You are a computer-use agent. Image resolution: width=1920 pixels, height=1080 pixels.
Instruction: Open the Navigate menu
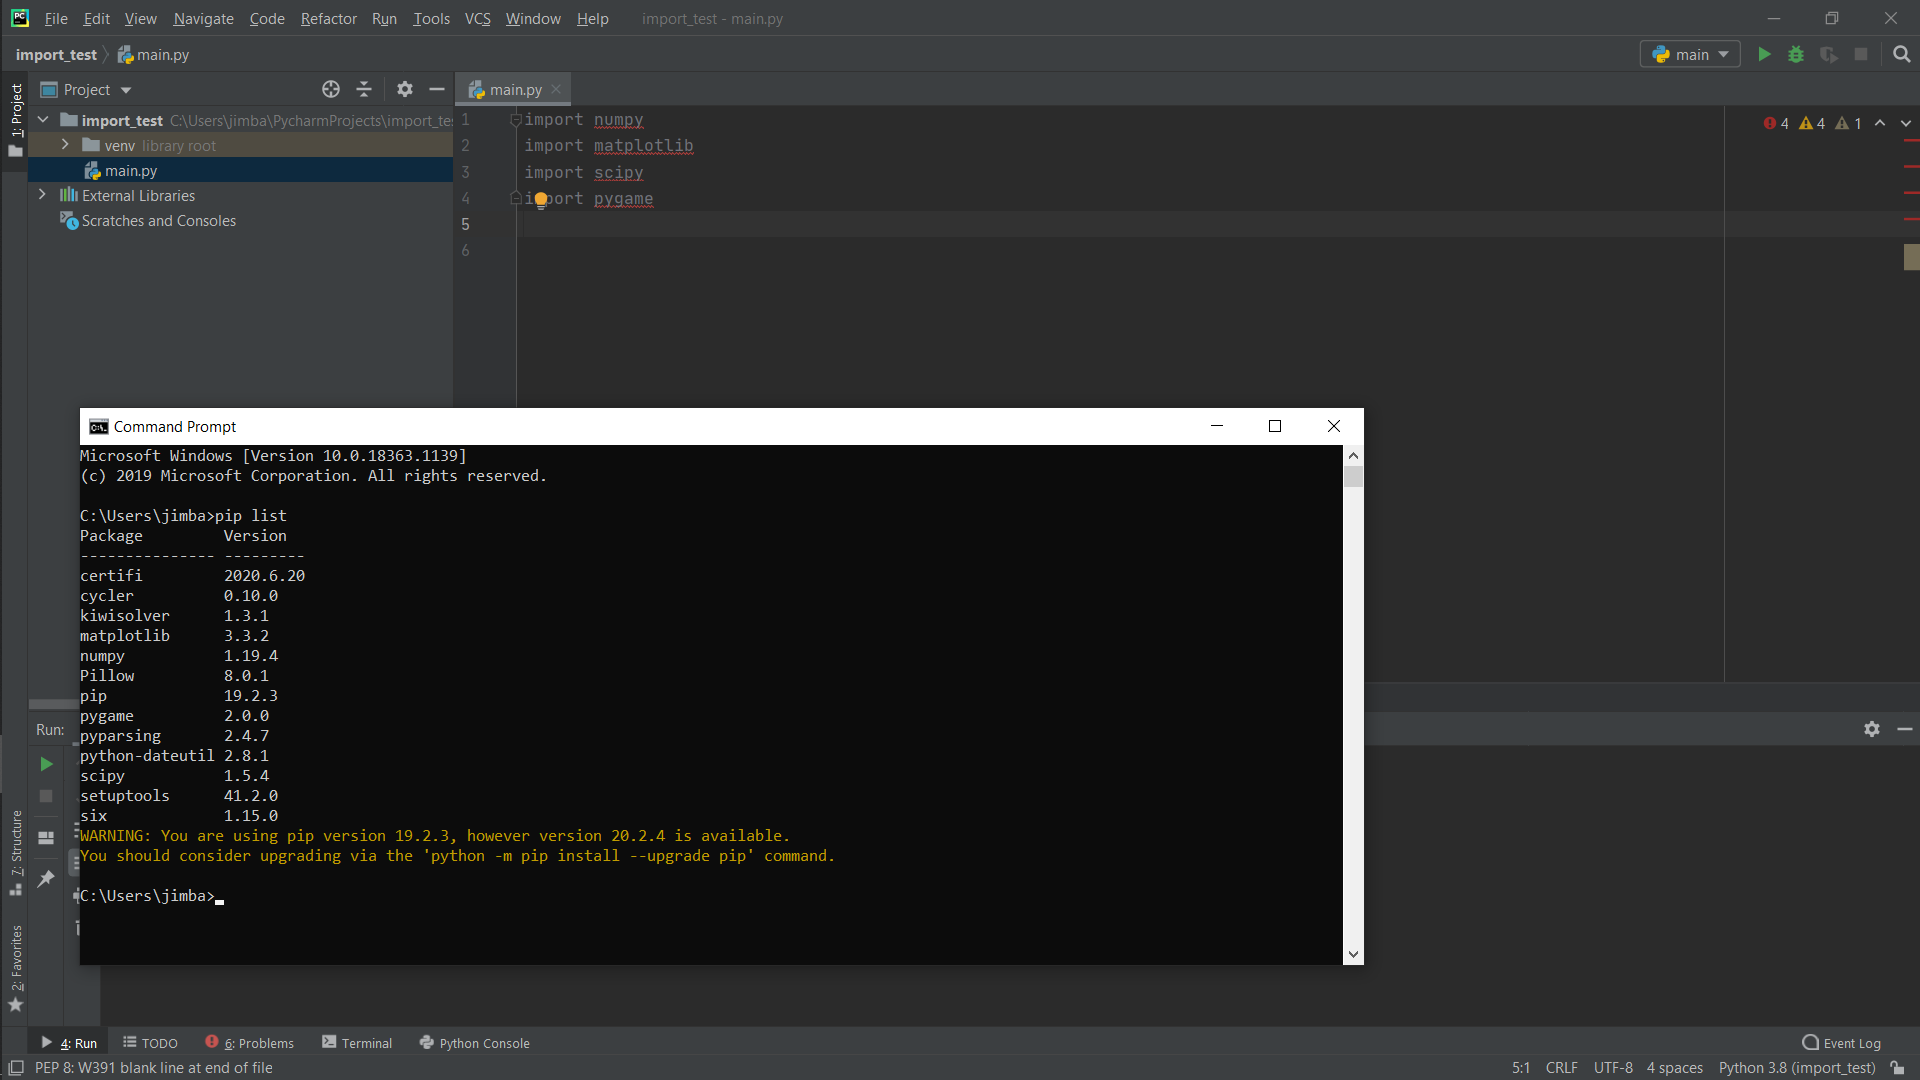(x=203, y=18)
